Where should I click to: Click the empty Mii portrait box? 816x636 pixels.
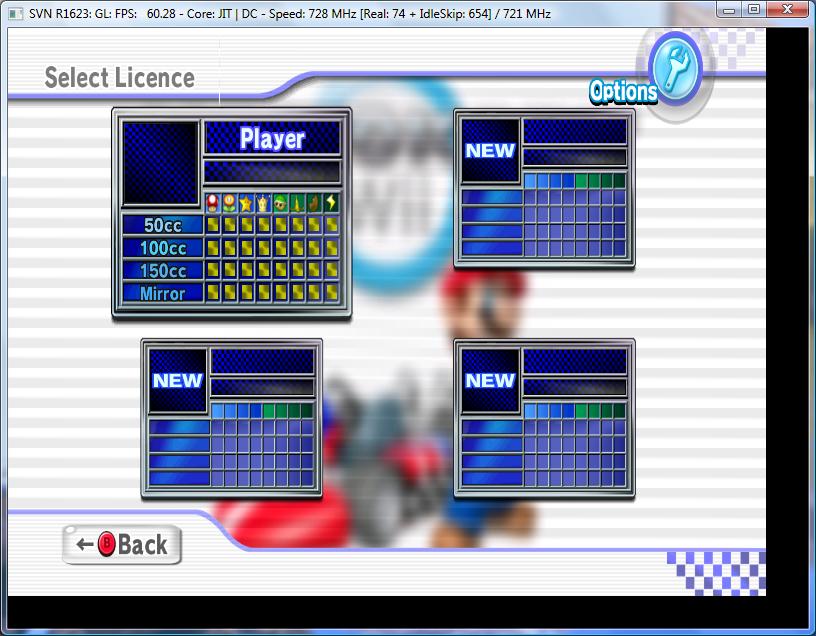(161, 163)
